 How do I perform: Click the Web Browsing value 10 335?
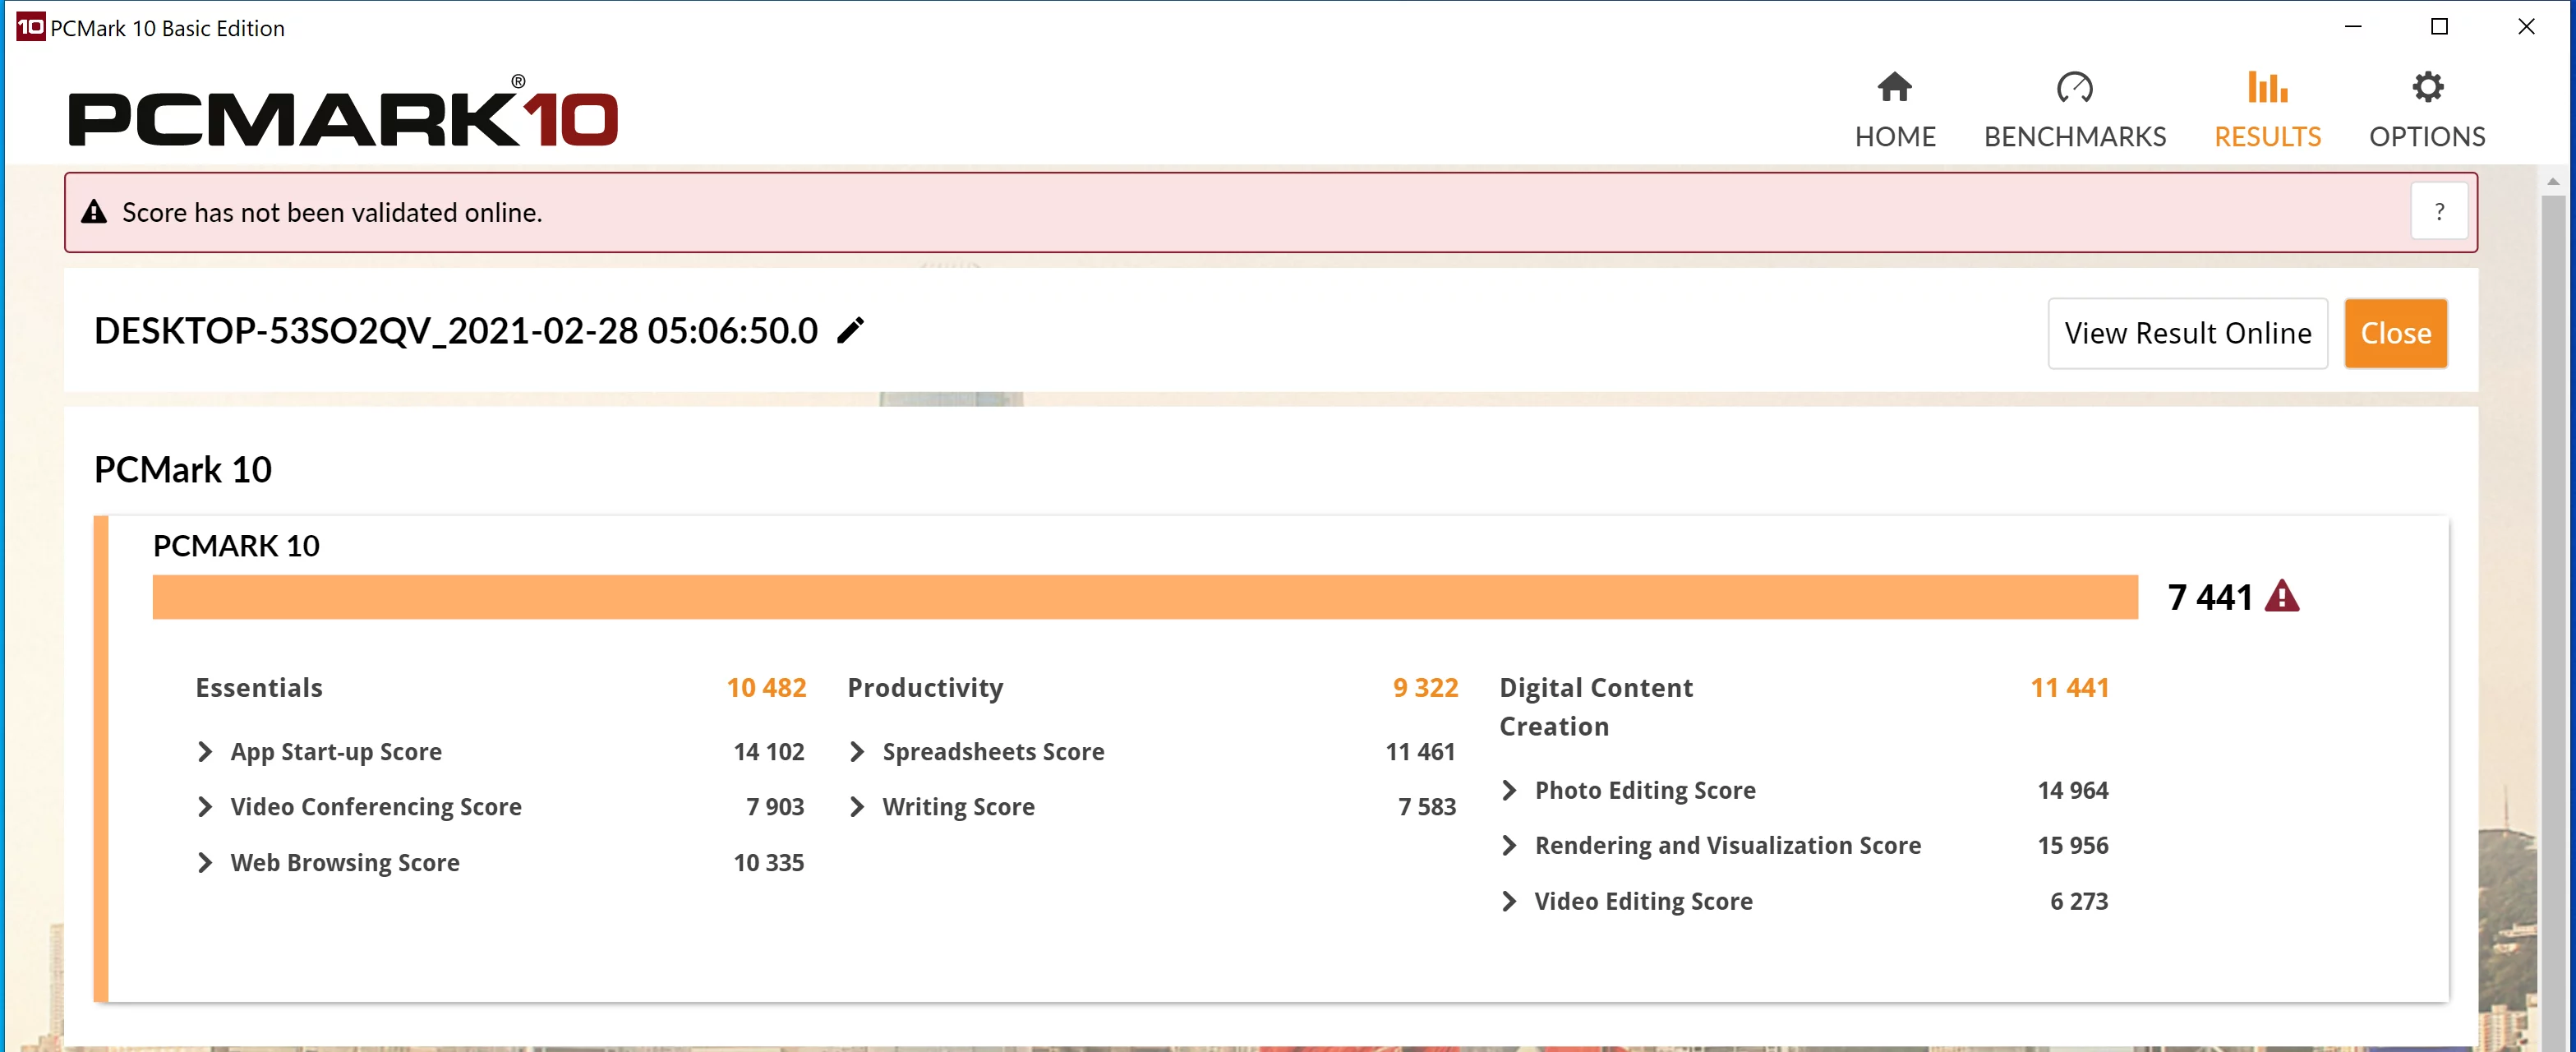[768, 862]
